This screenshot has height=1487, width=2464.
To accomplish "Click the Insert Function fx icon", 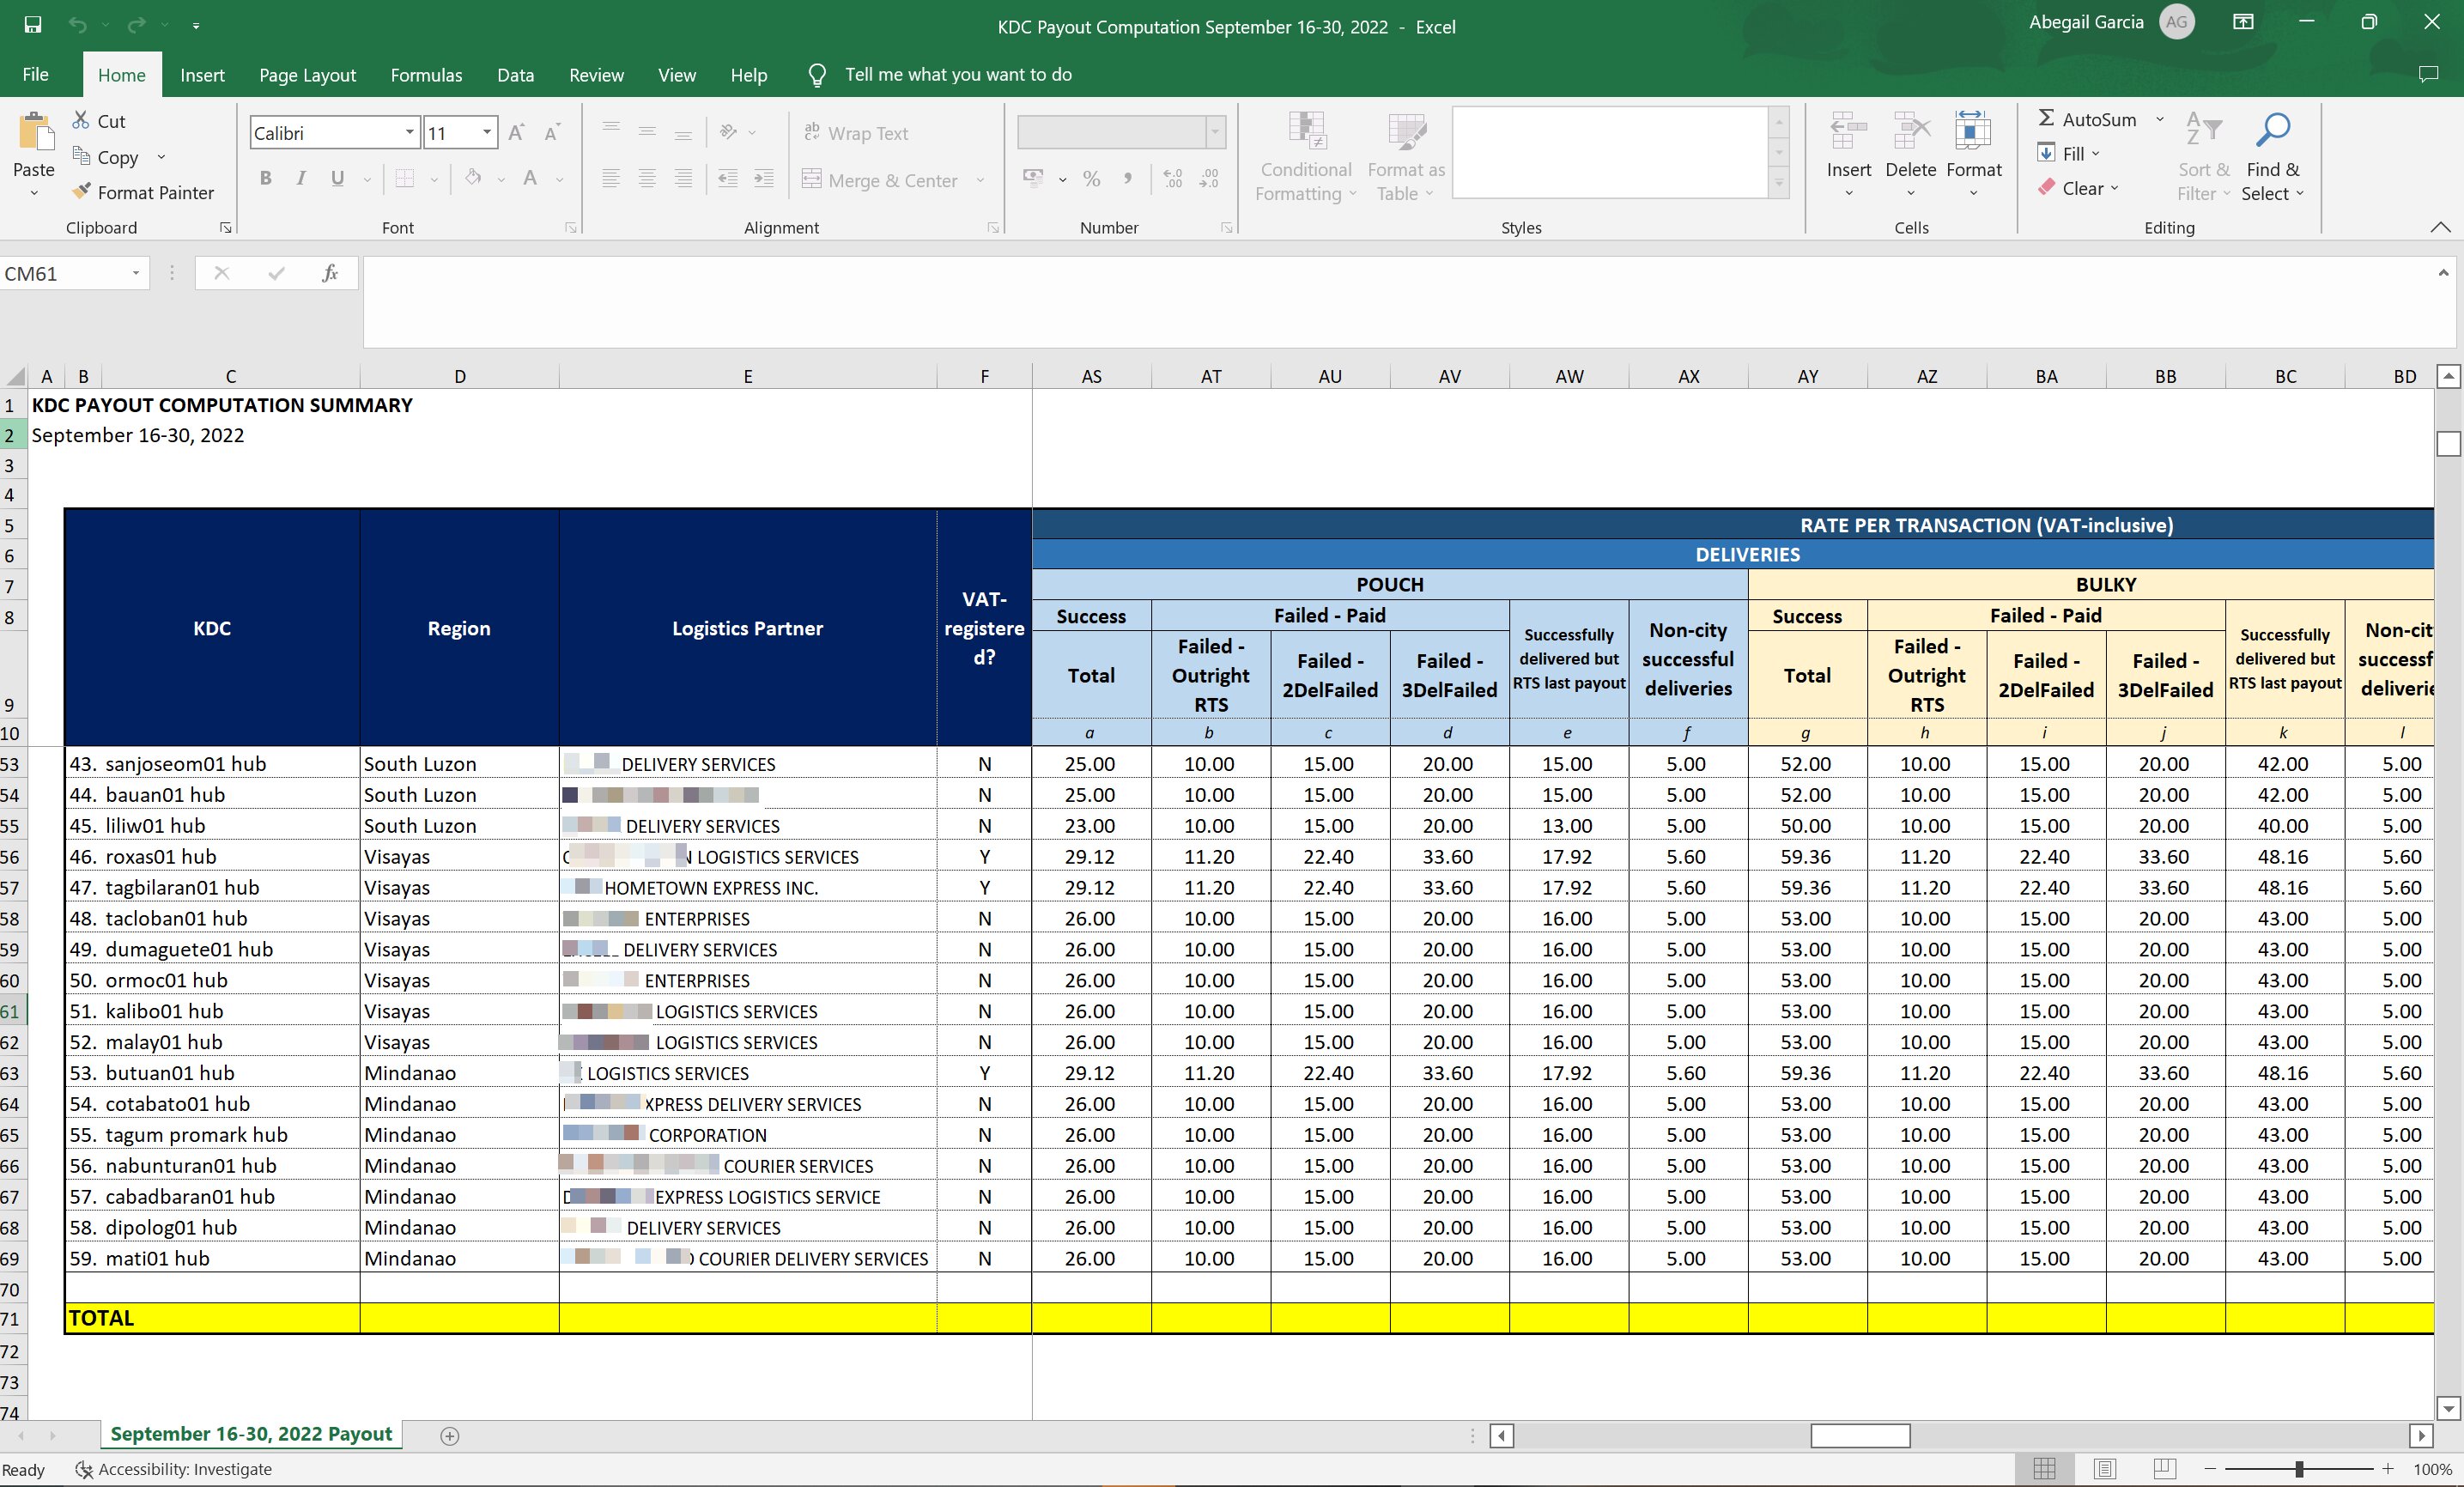I will (329, 273).
